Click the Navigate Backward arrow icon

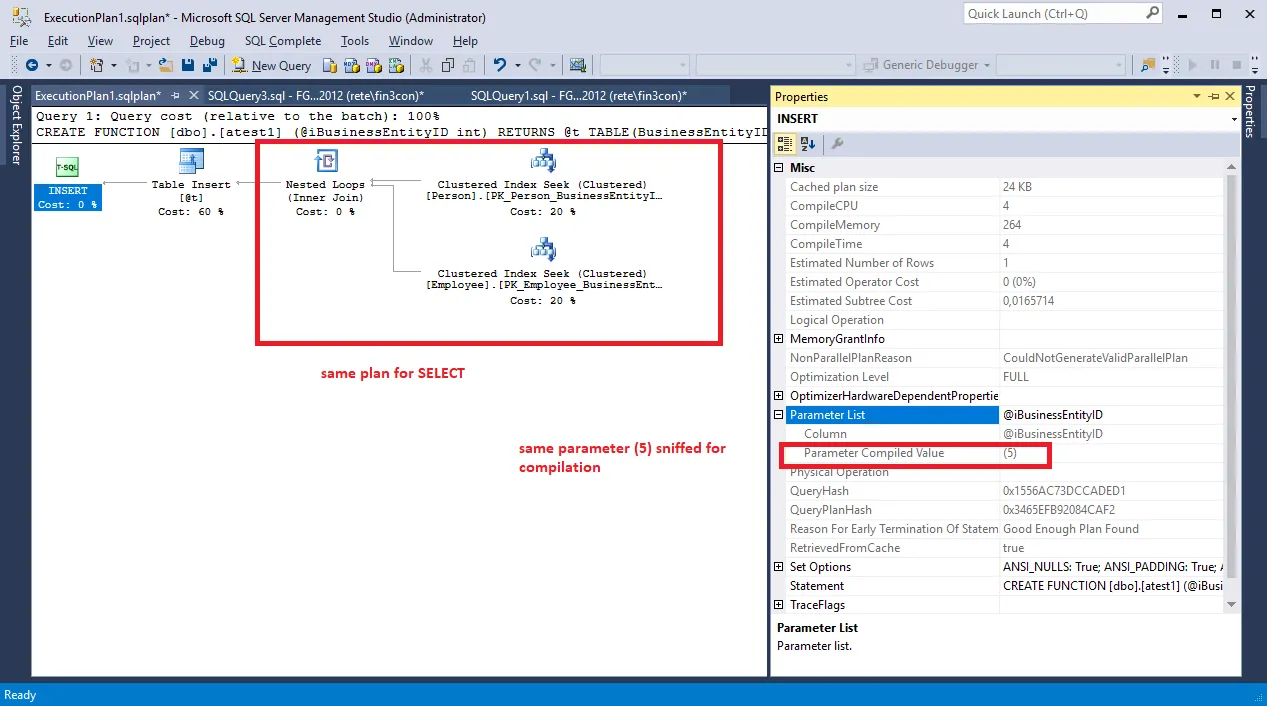click(32, 65)
